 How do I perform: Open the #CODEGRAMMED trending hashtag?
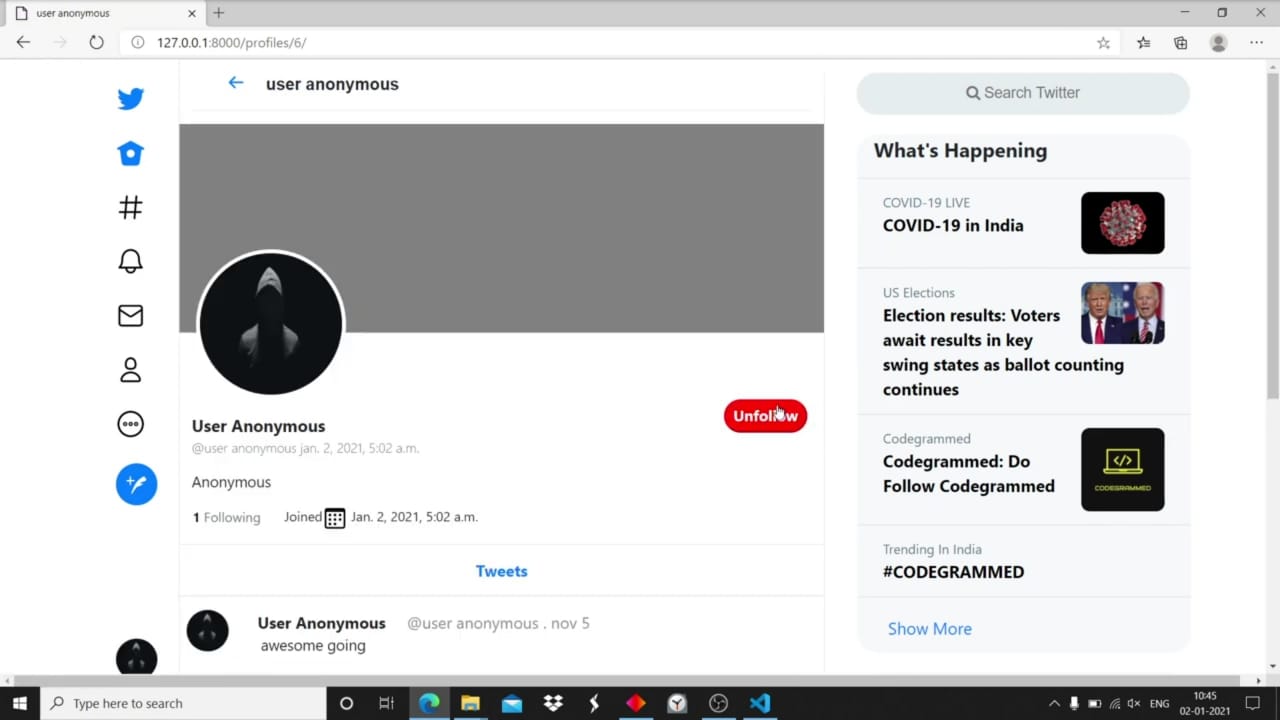(953, 572)
